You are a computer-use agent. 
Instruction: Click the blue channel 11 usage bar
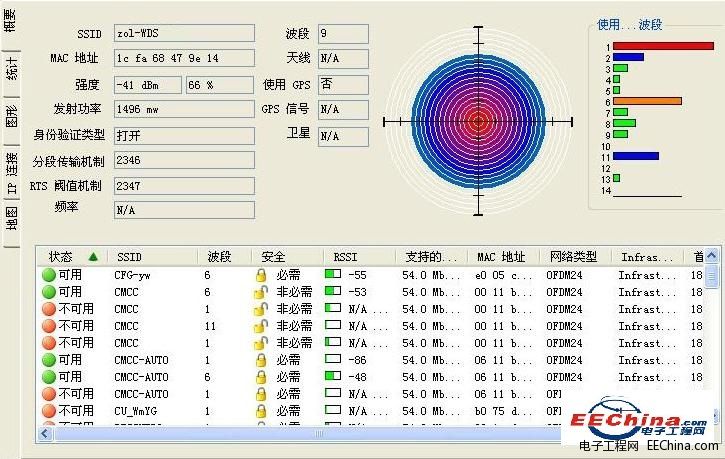[x=636, y=156]
